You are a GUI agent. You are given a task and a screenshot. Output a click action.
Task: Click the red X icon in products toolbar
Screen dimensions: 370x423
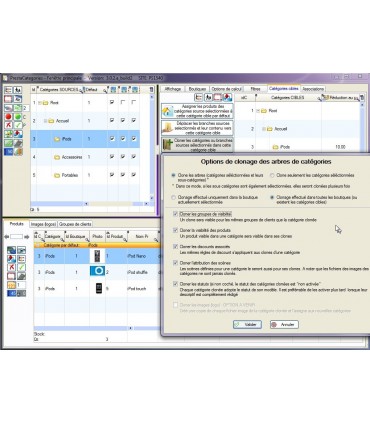pos(11,267)
